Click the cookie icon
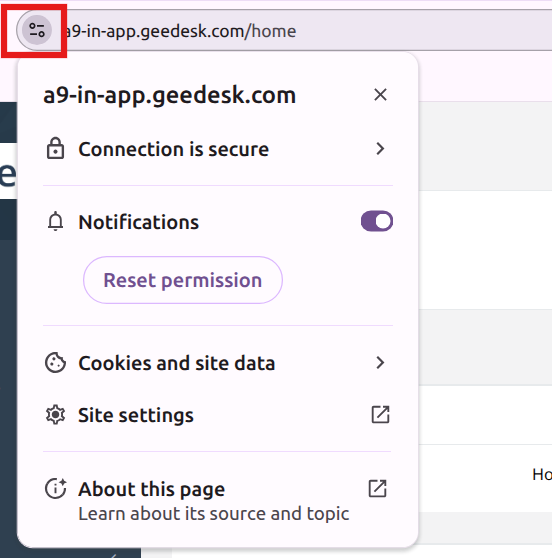This screenshot has width=552, height=558. pyautogui.click(x=56, y=363)
